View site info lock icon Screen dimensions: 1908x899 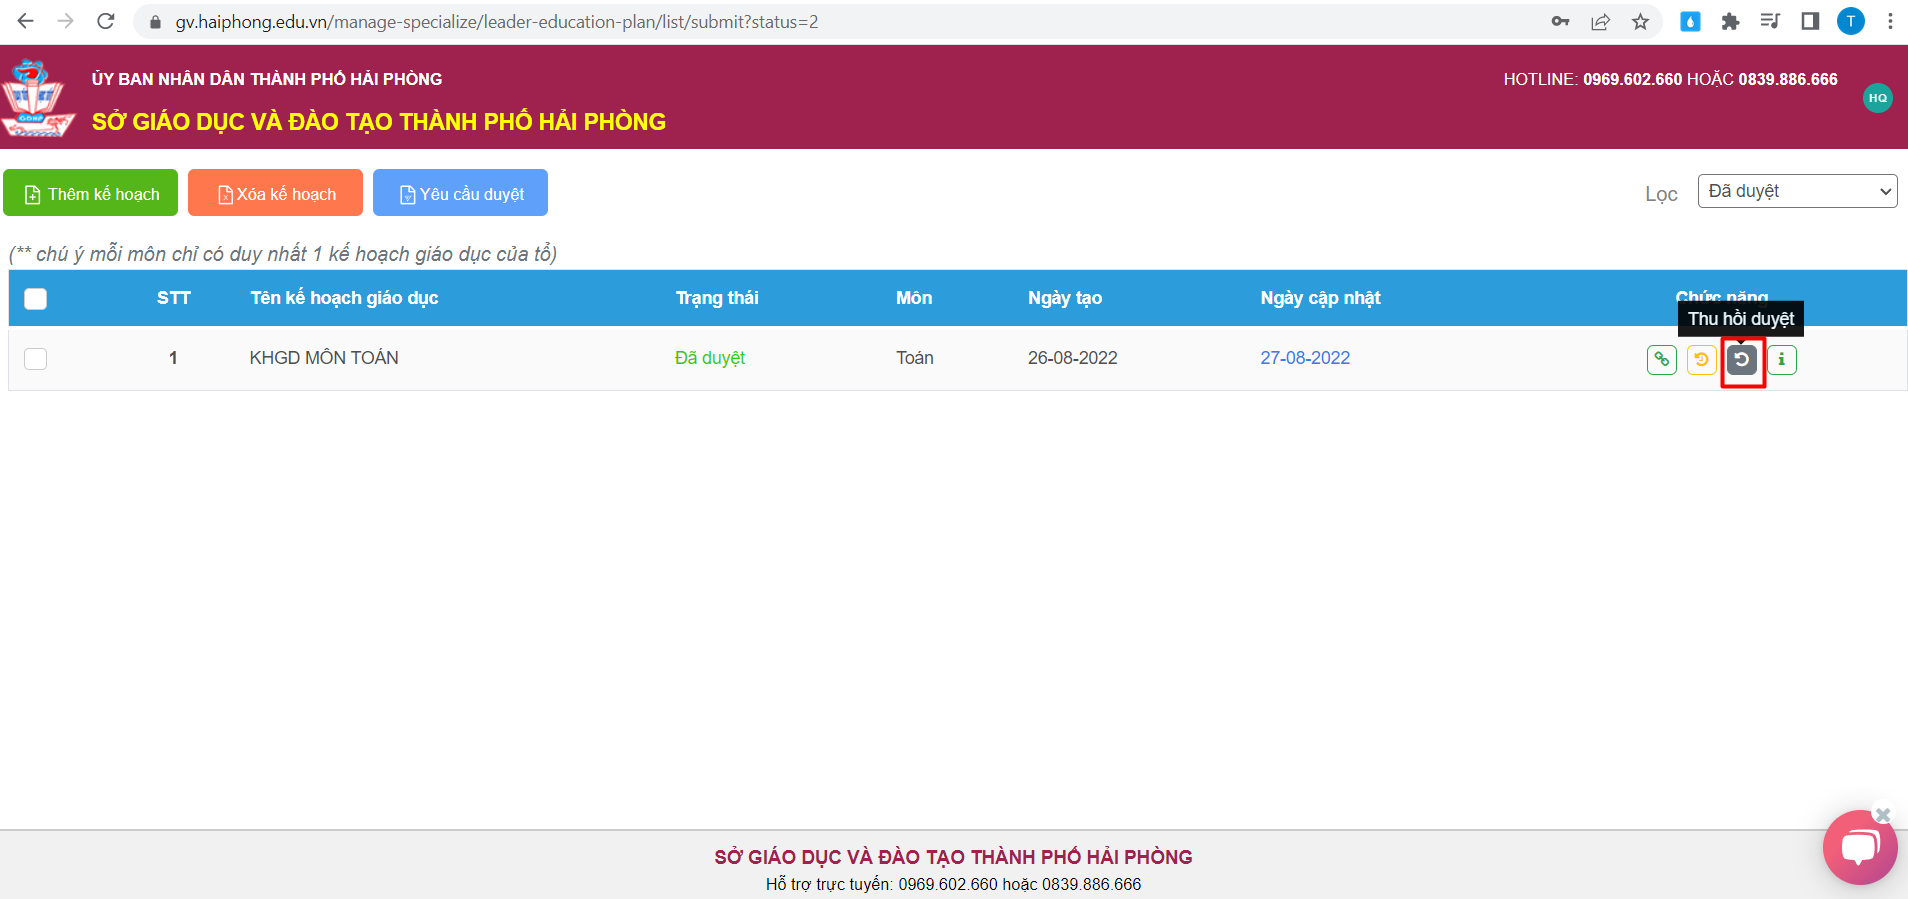pyautogui.click(x=155, y=22)
